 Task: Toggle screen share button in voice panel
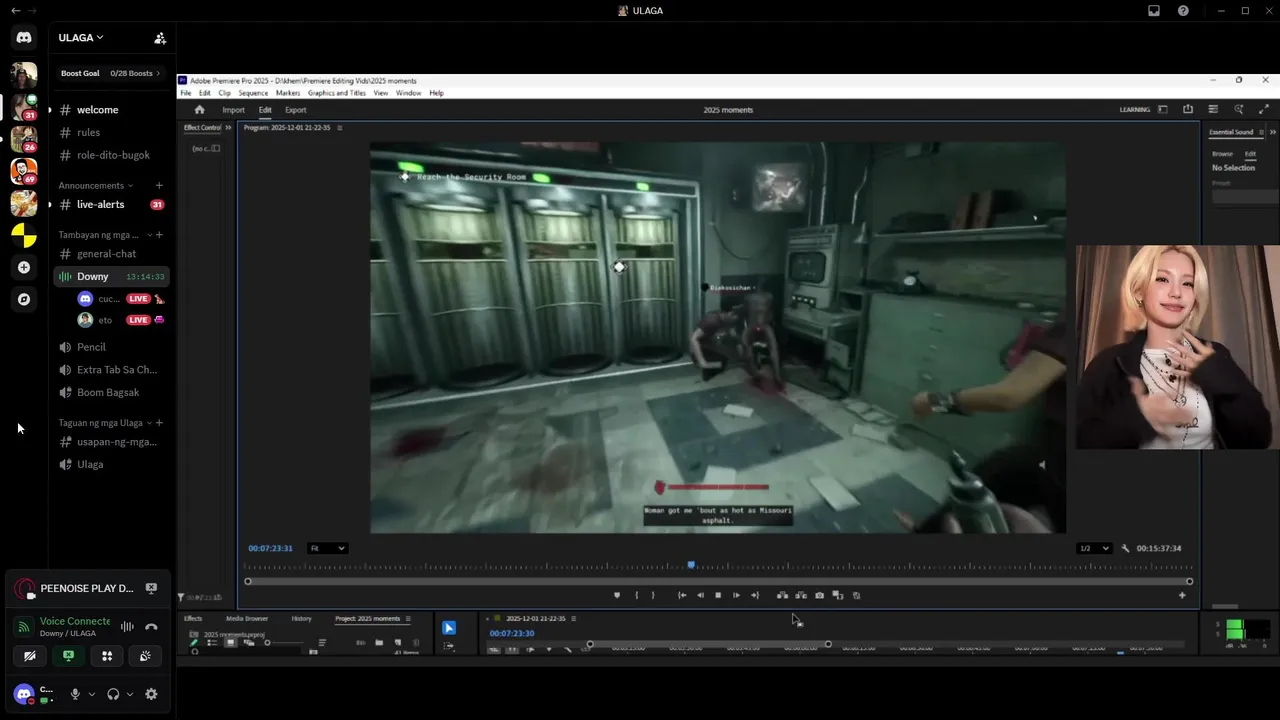68,656
